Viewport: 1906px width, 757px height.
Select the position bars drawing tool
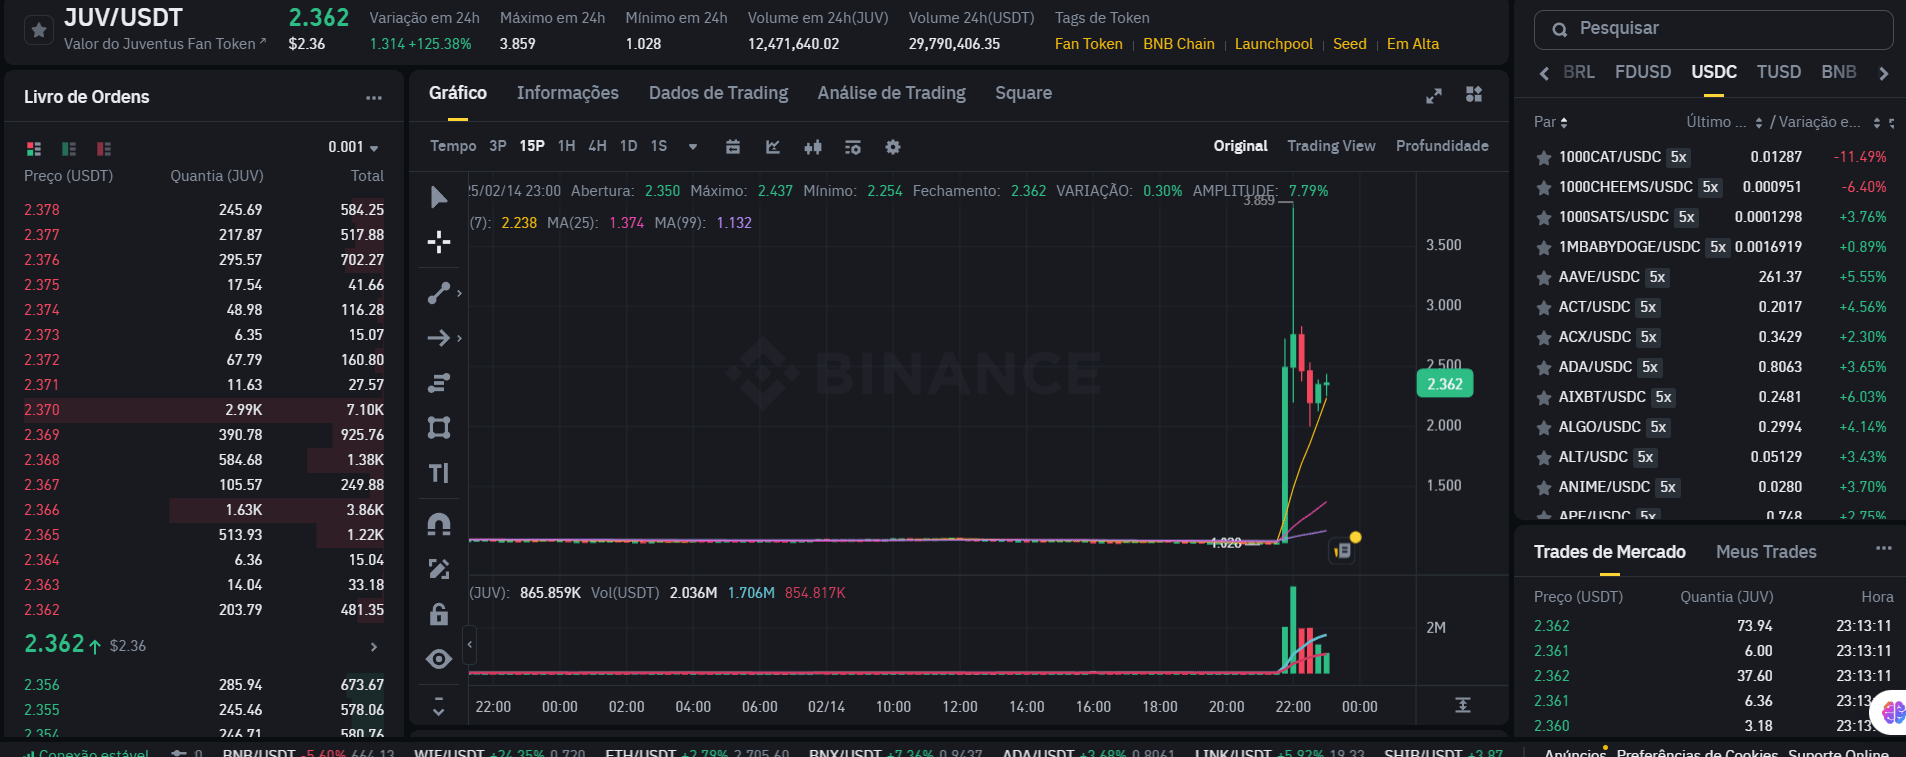click(x=438, y=383)
